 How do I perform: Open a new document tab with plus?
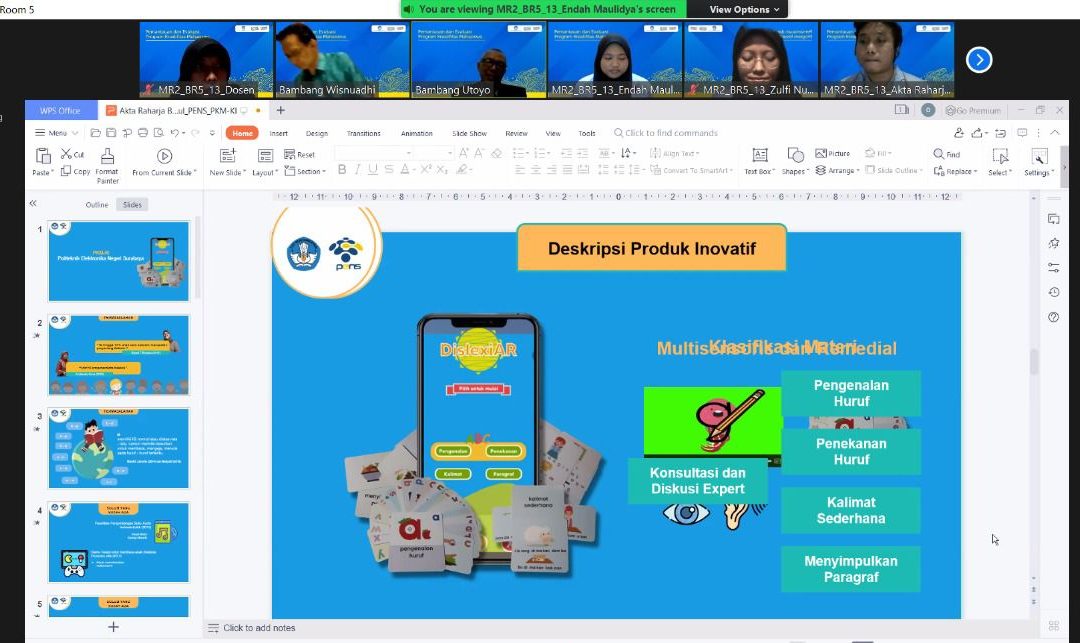click(280, 110)
